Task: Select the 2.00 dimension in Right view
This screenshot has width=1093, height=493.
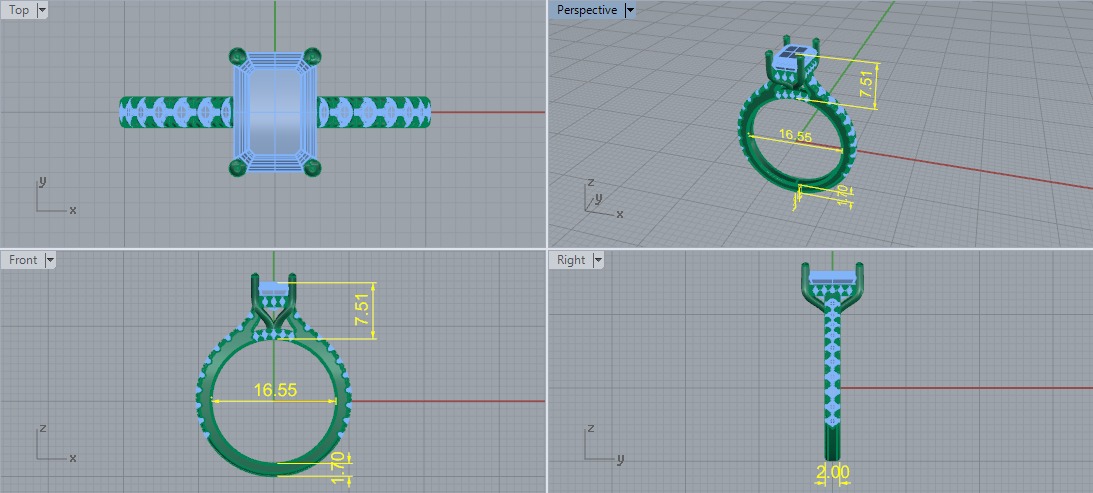Action: click(x=833, y=473)
